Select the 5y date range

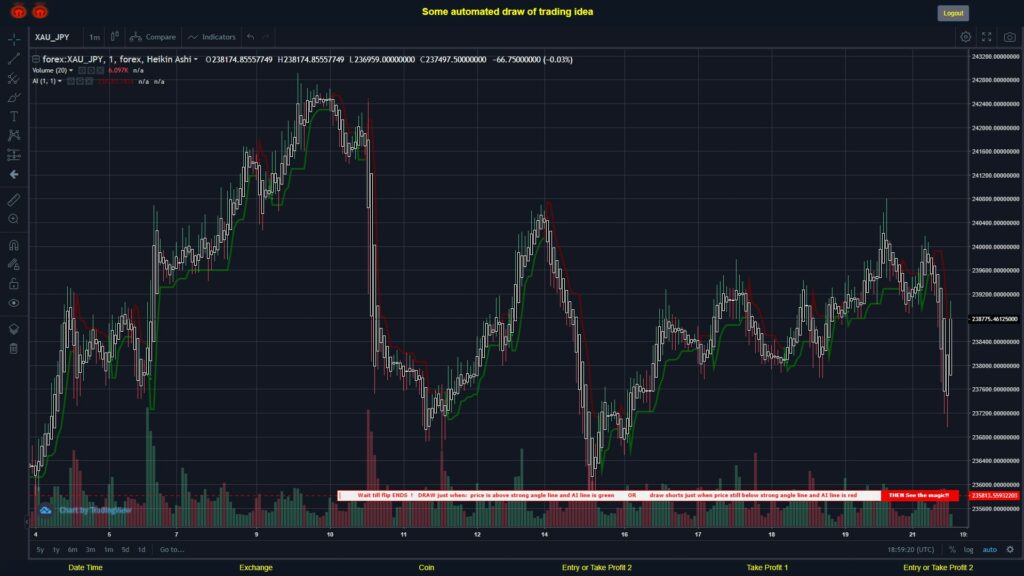point(40,550)
